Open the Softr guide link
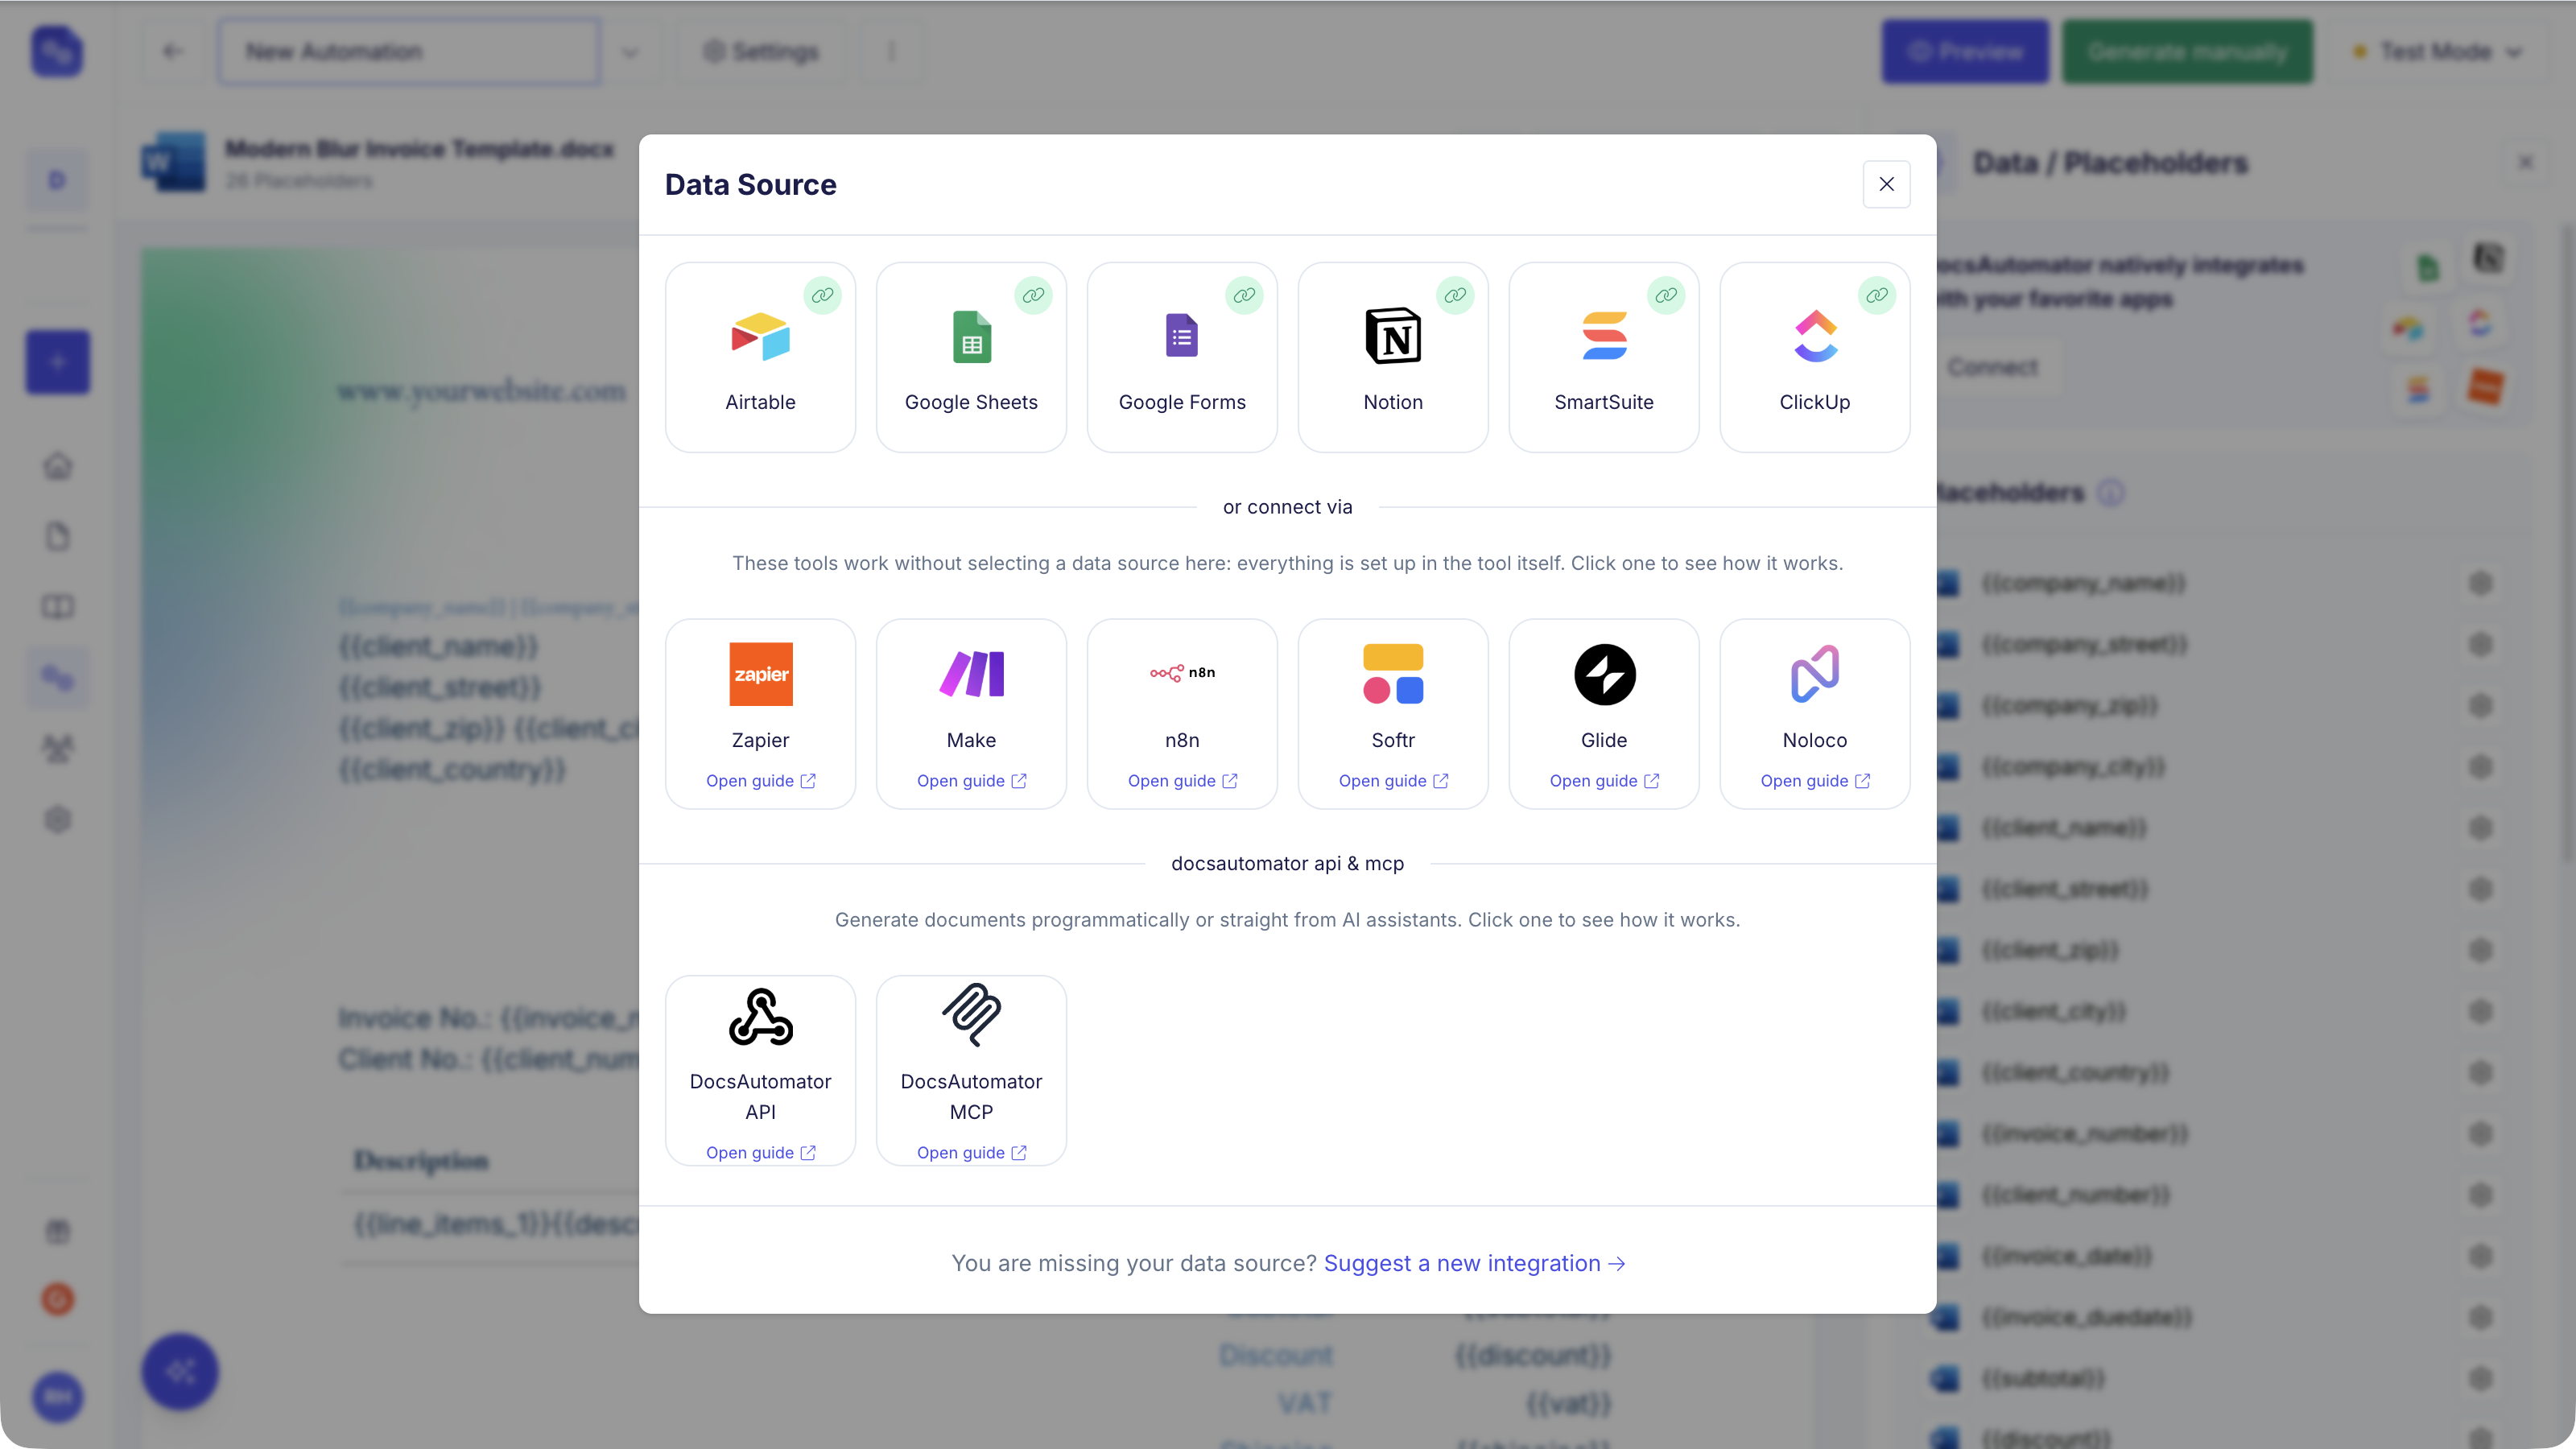Image resolution: width=2576 pixels, height=1449 pixels. click(x=1394, y=781)
